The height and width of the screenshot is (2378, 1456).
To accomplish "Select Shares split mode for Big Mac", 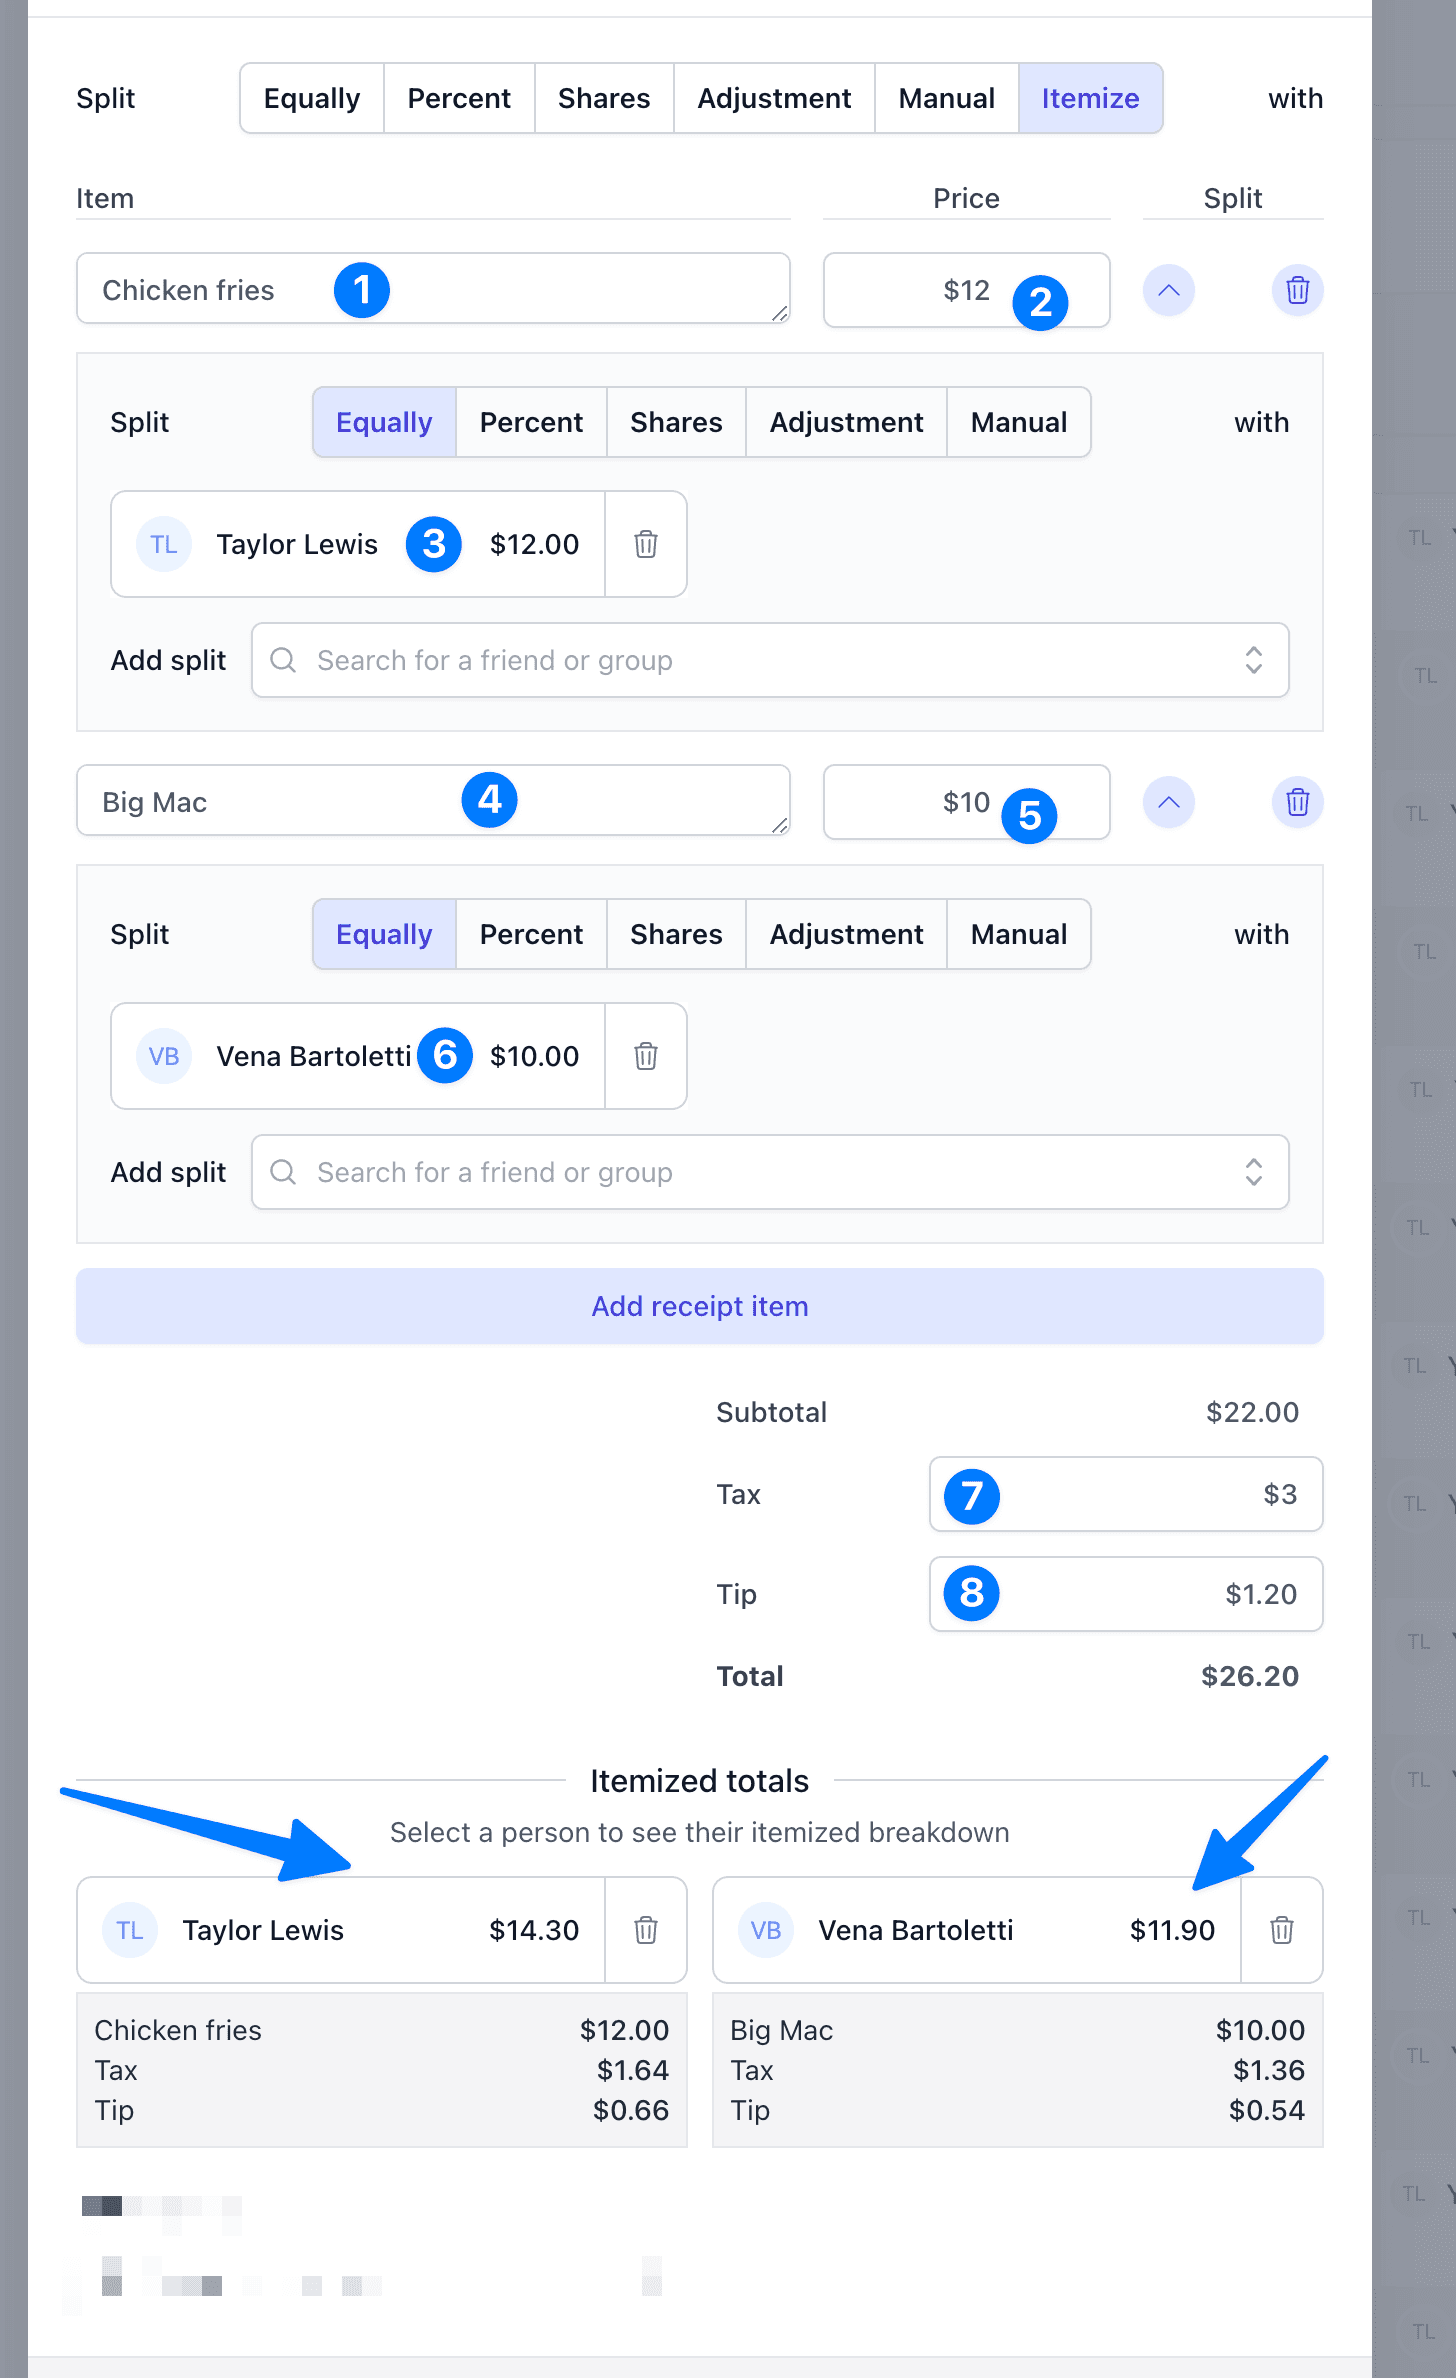I will click(x=676, y=934).
